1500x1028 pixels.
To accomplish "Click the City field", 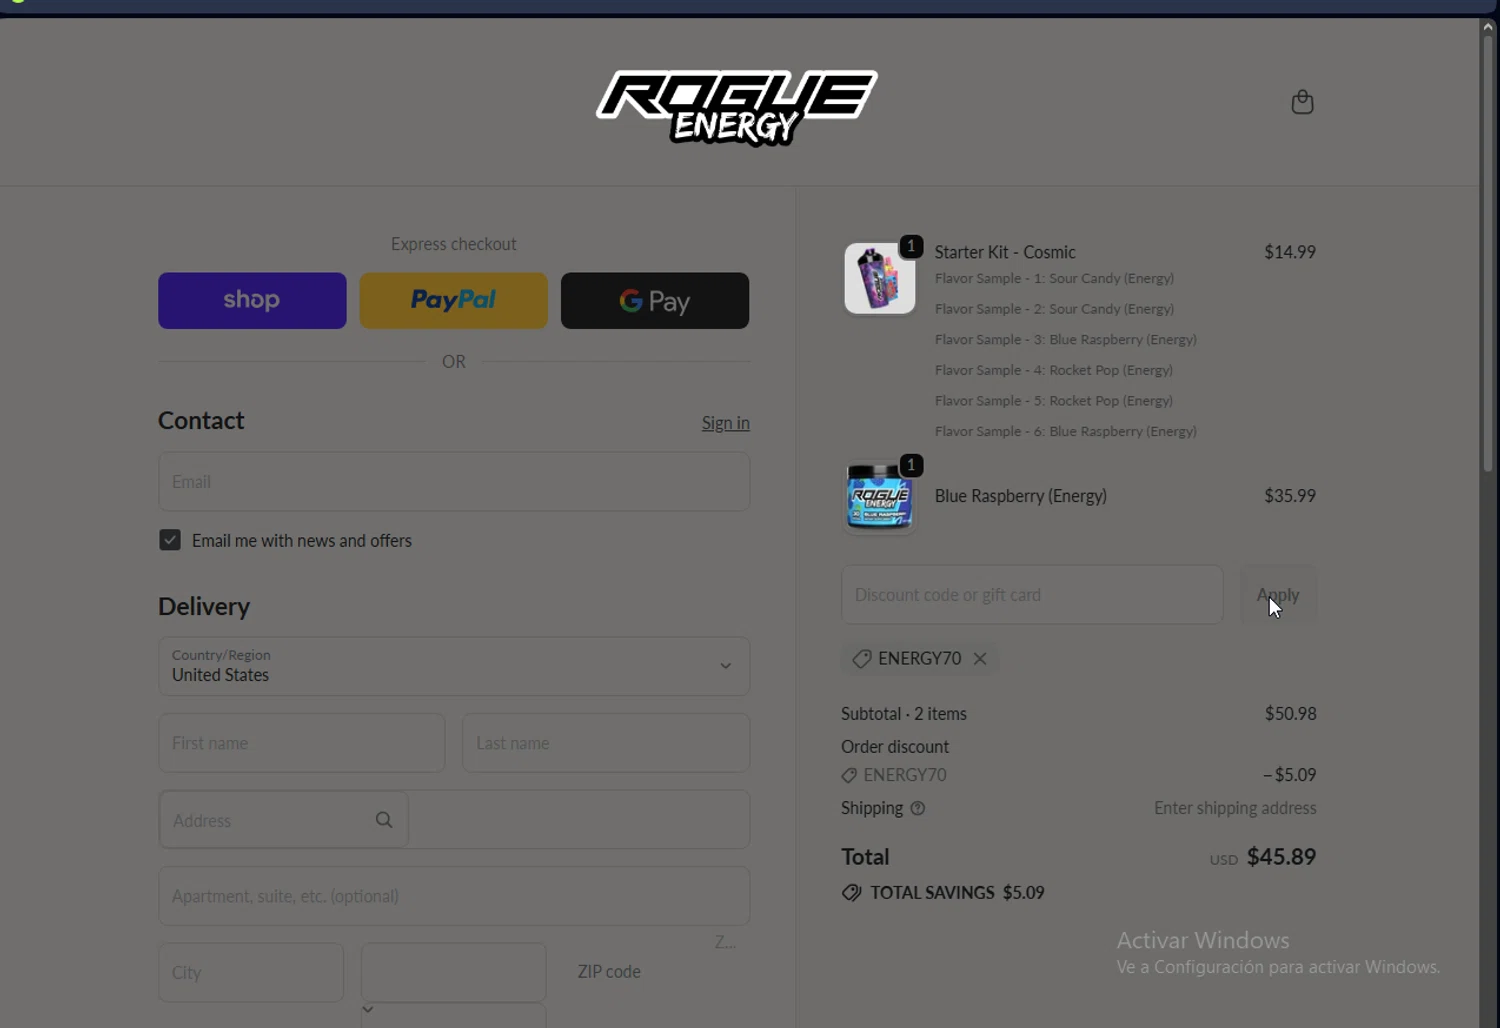I will (251, 972).
